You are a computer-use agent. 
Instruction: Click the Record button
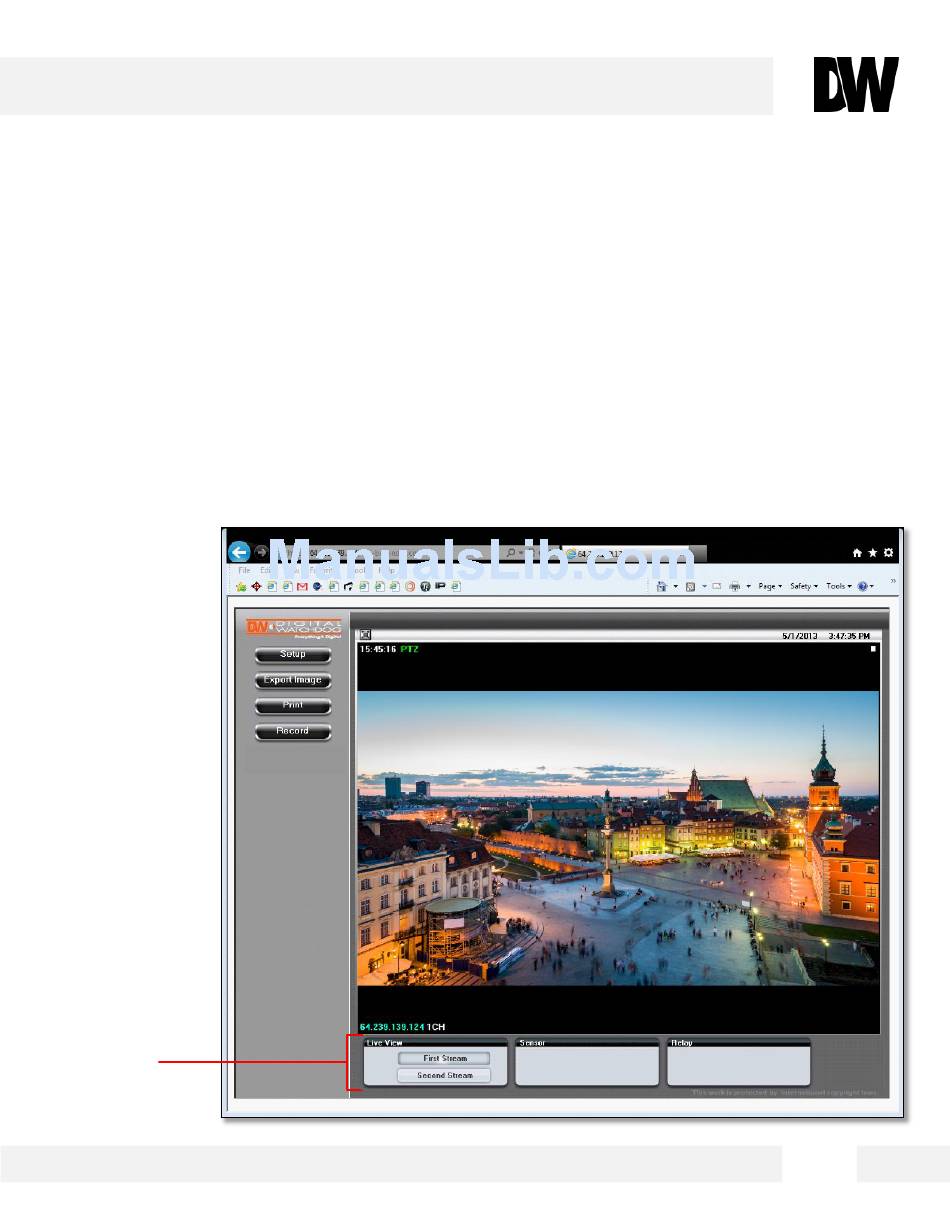coord(292,732)
